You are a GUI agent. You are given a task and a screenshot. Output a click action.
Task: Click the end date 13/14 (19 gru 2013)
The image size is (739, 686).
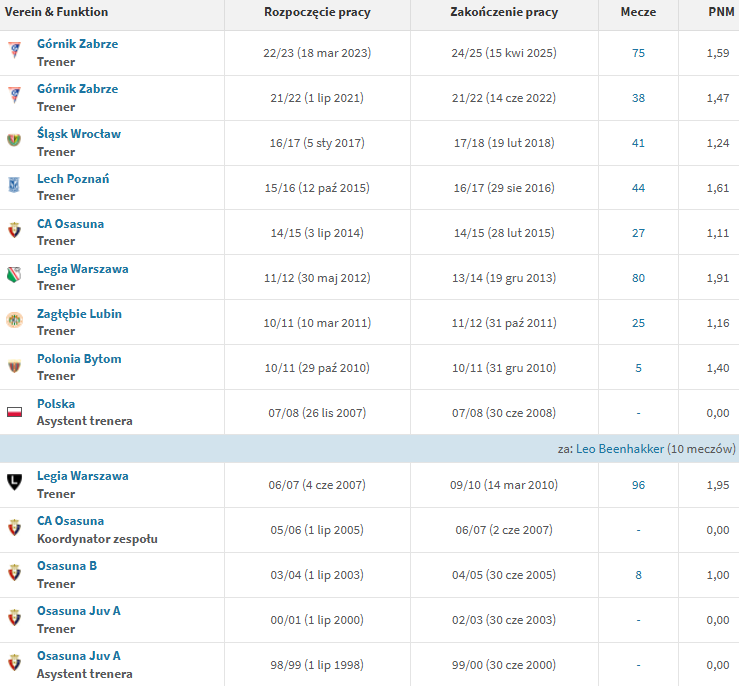[504, 278]
